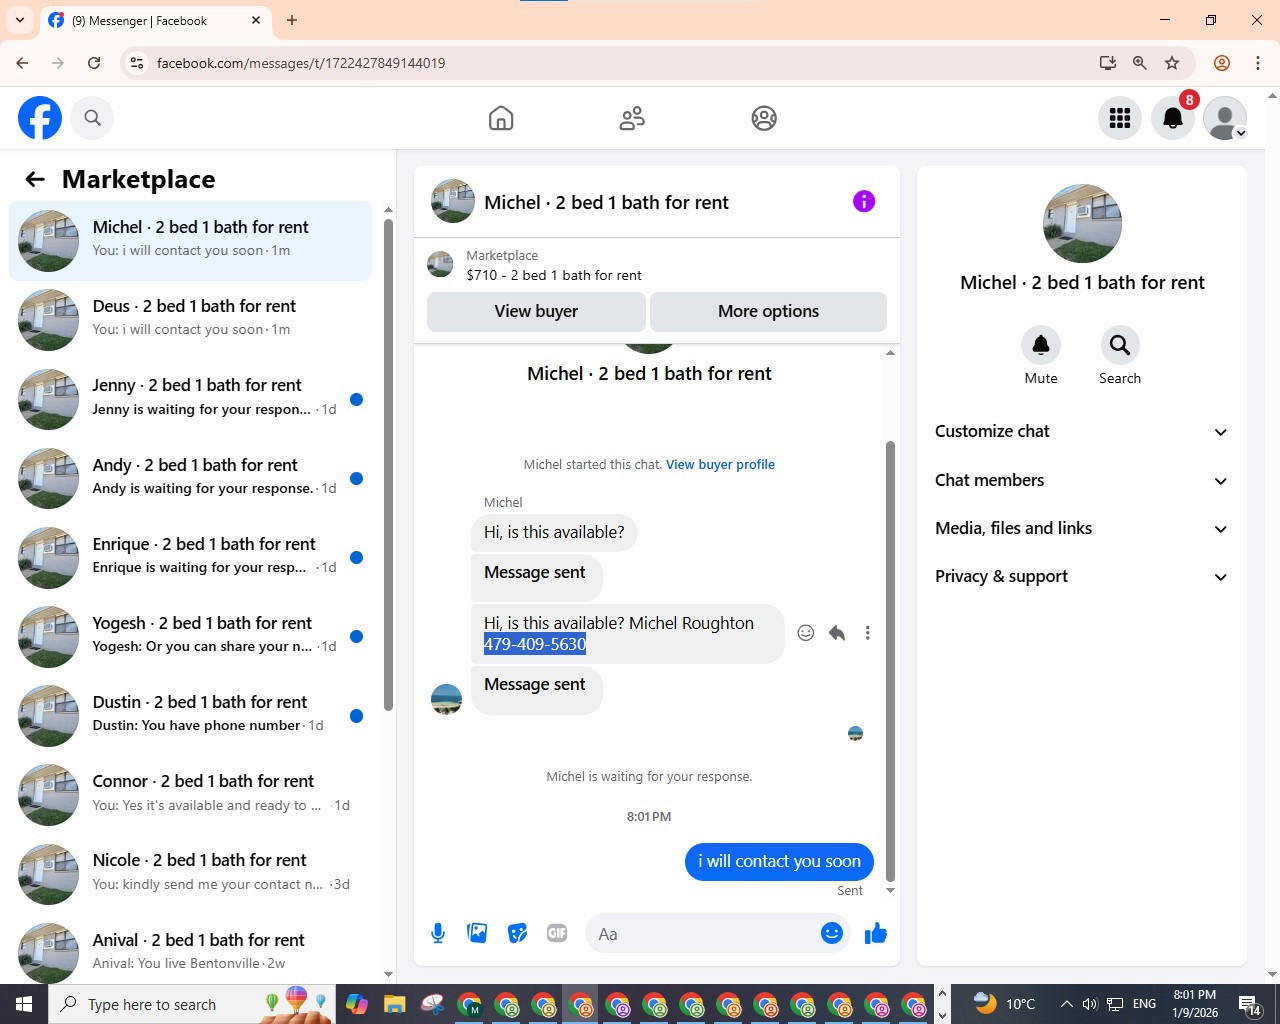
Task: Choose a GIF icon
Action: coord(557,933)
